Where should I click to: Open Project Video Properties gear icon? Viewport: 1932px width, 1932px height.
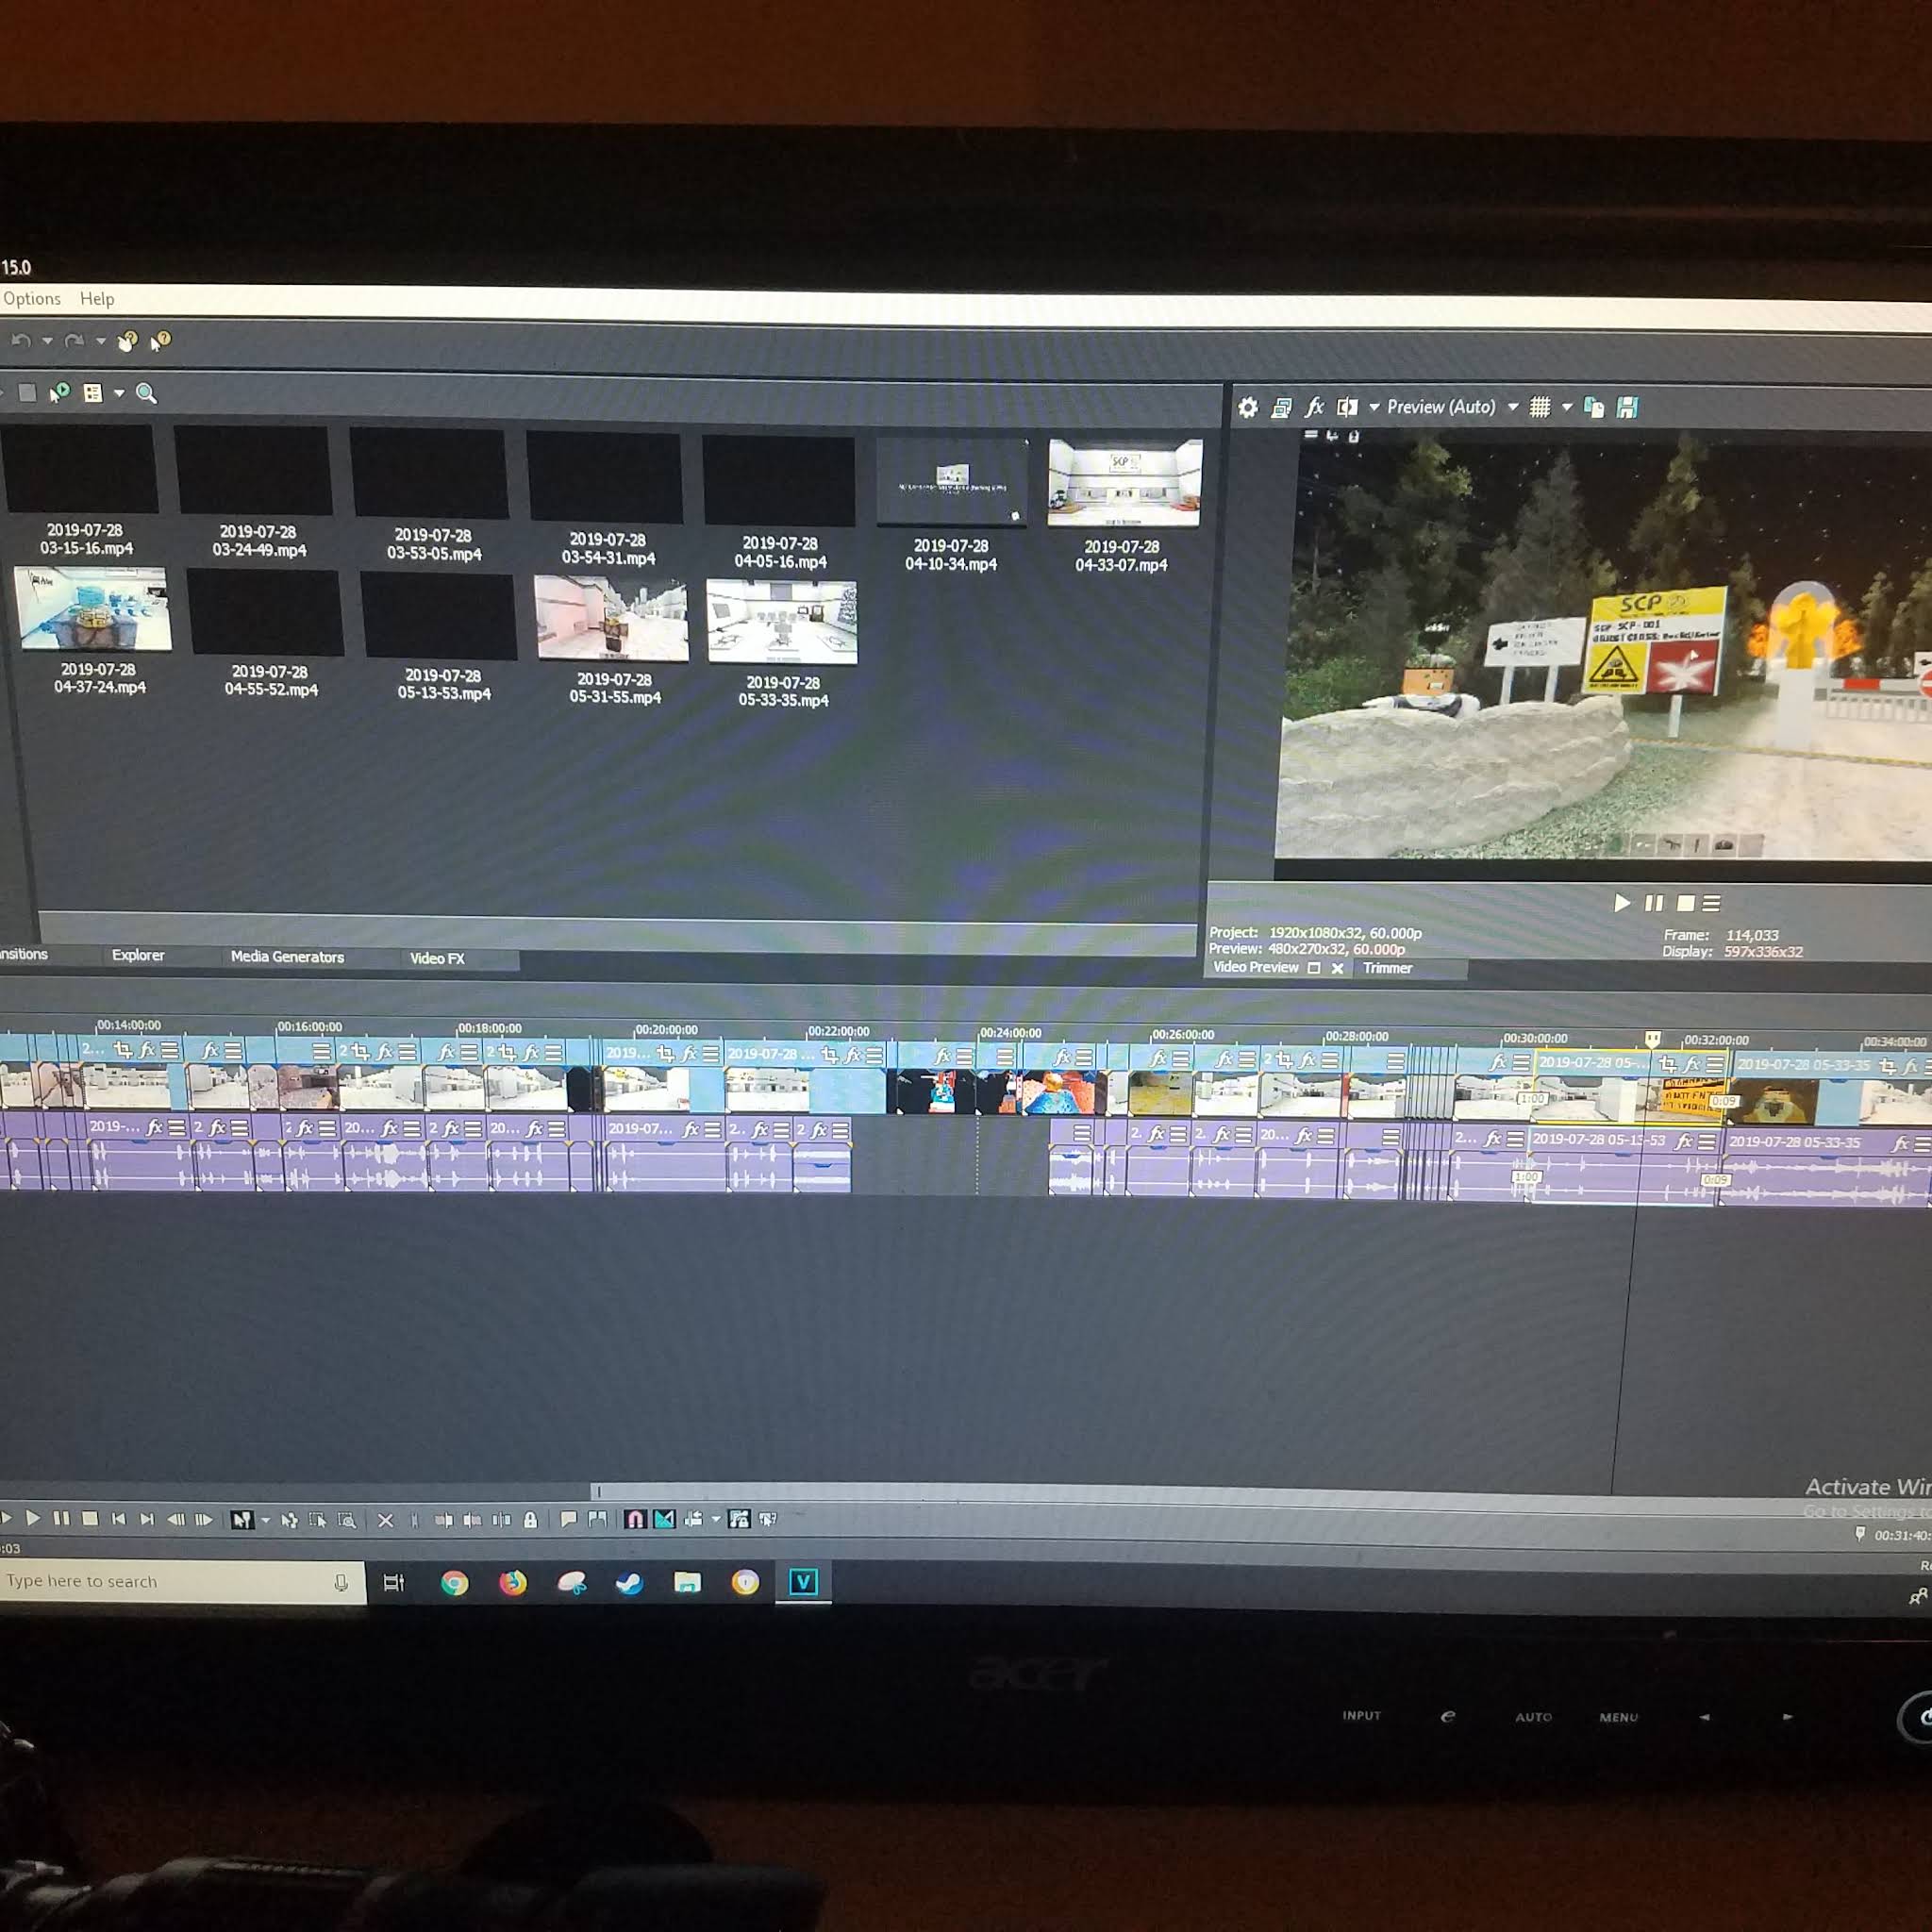1248,407
